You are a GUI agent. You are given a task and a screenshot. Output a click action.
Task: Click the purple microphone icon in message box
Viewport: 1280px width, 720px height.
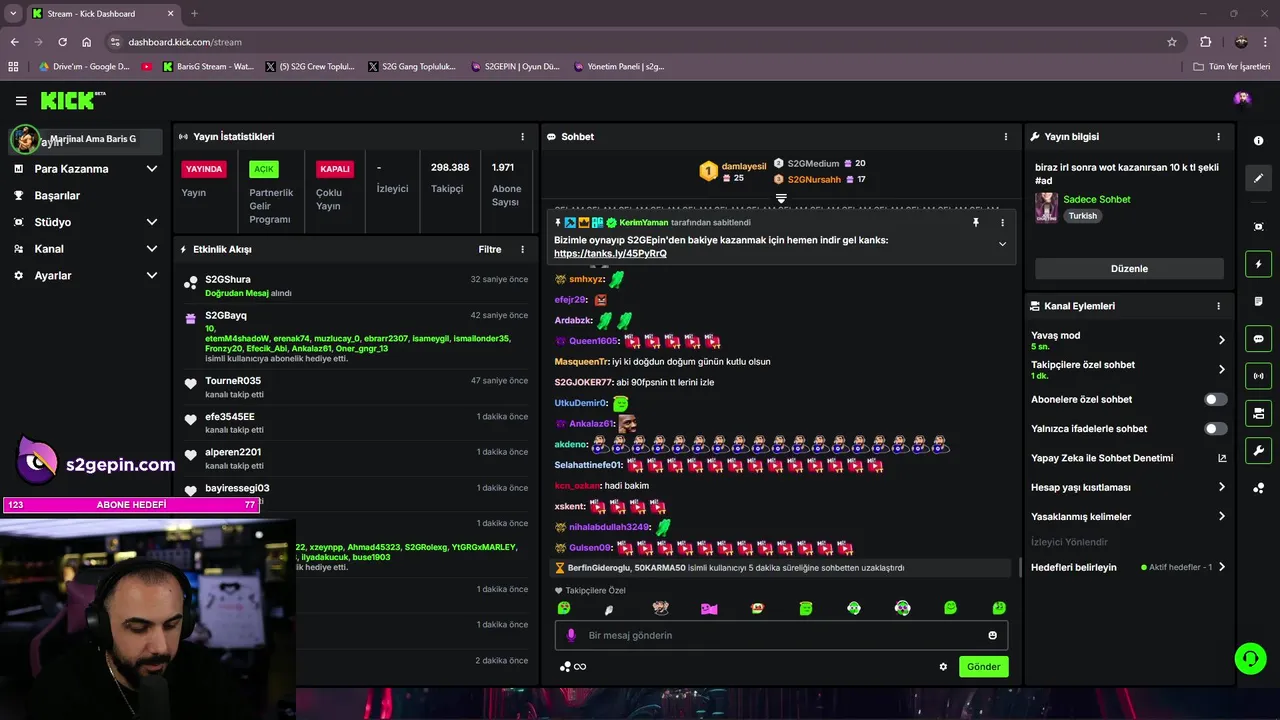click(x=572, y=635)
